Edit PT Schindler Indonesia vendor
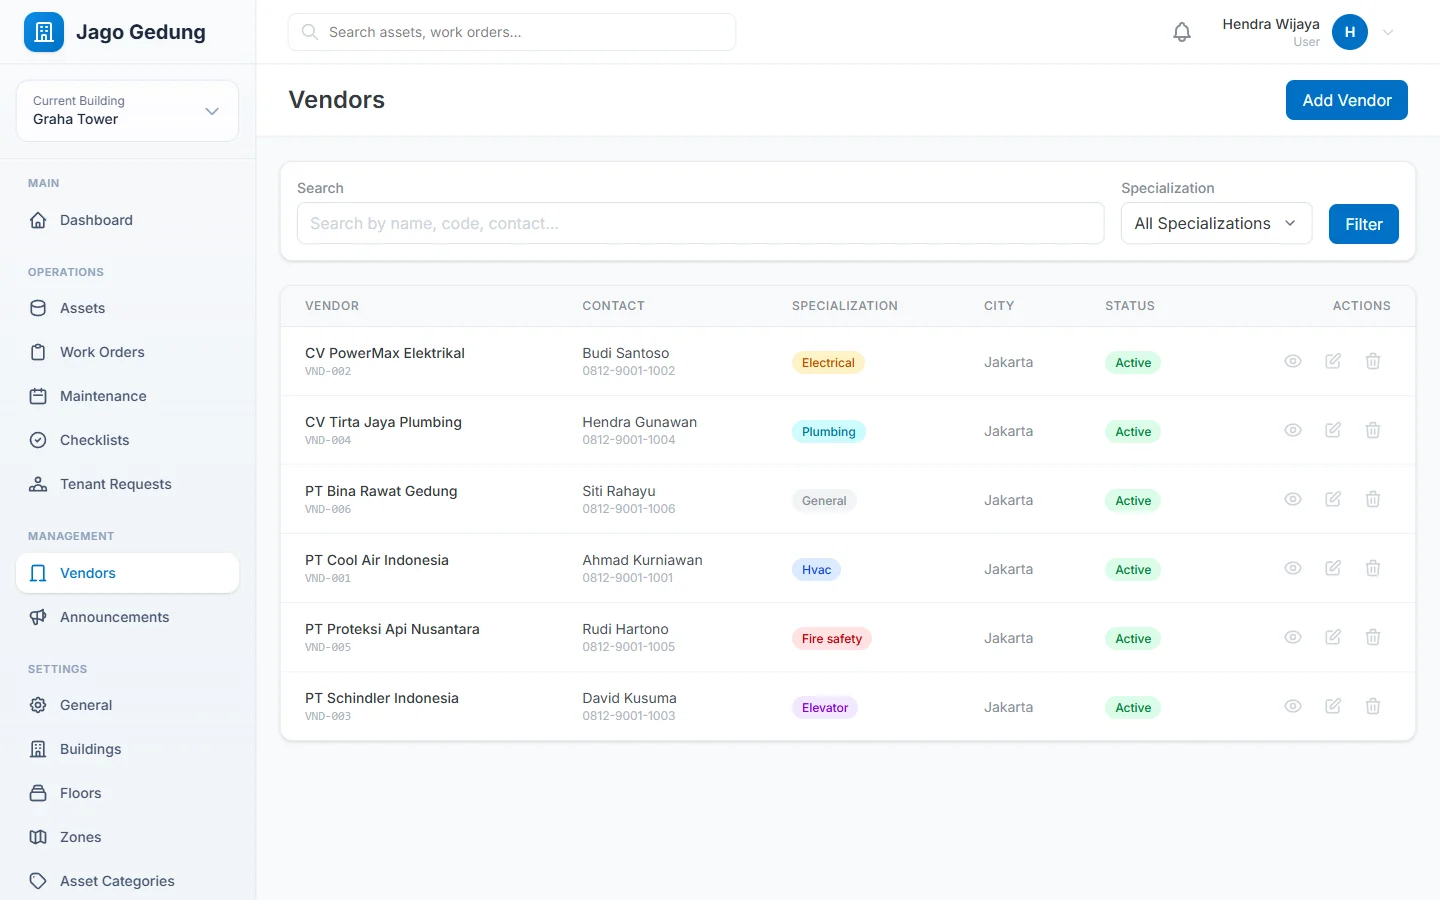The height and width of the screenshot is (900, 1440). click(1333, 706)
